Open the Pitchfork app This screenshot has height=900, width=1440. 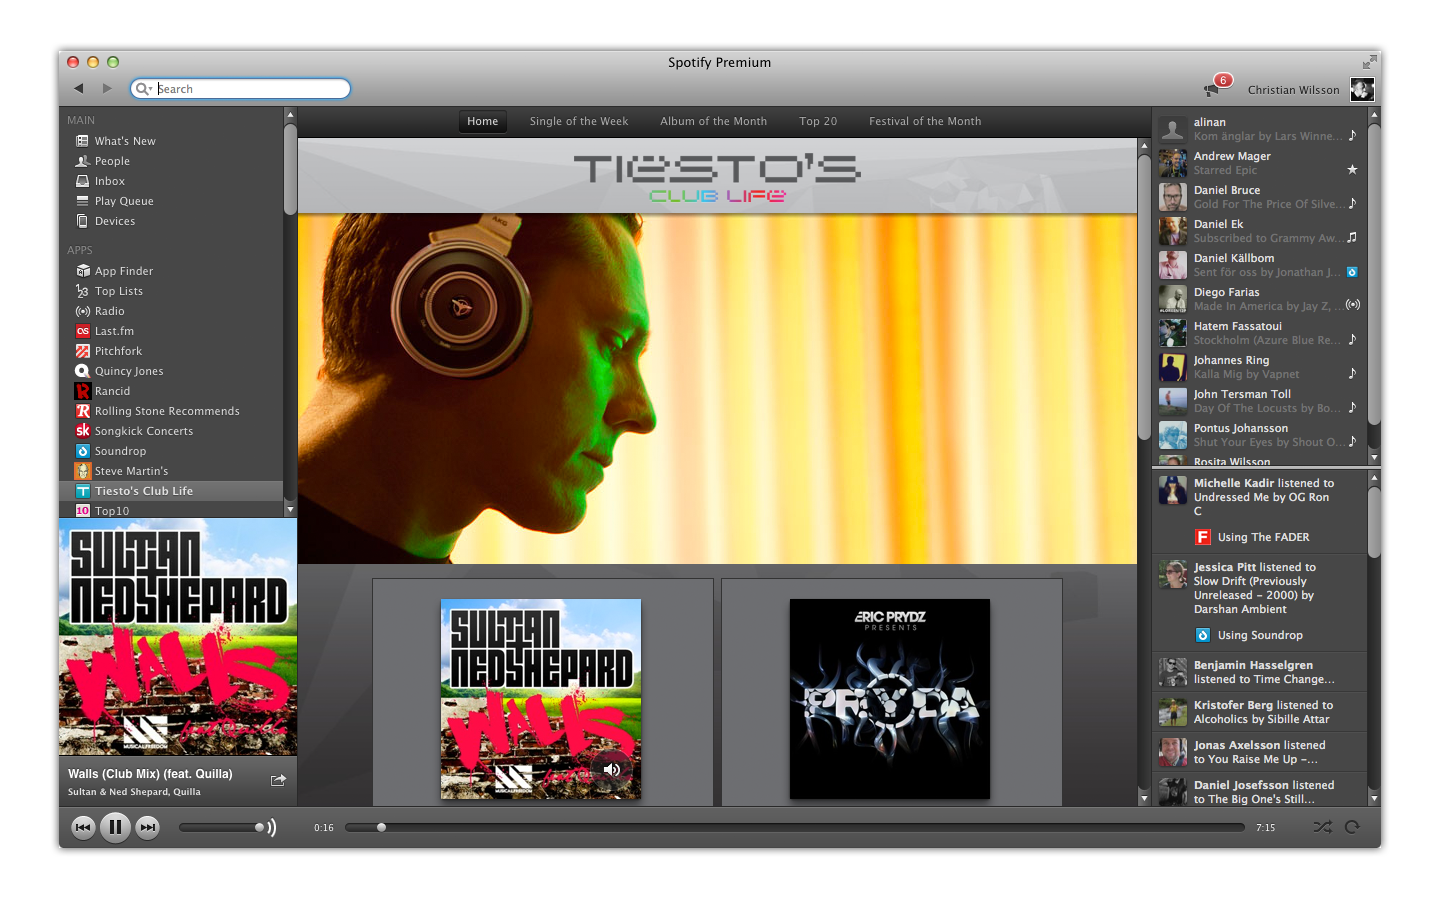(x=109, y=351)
